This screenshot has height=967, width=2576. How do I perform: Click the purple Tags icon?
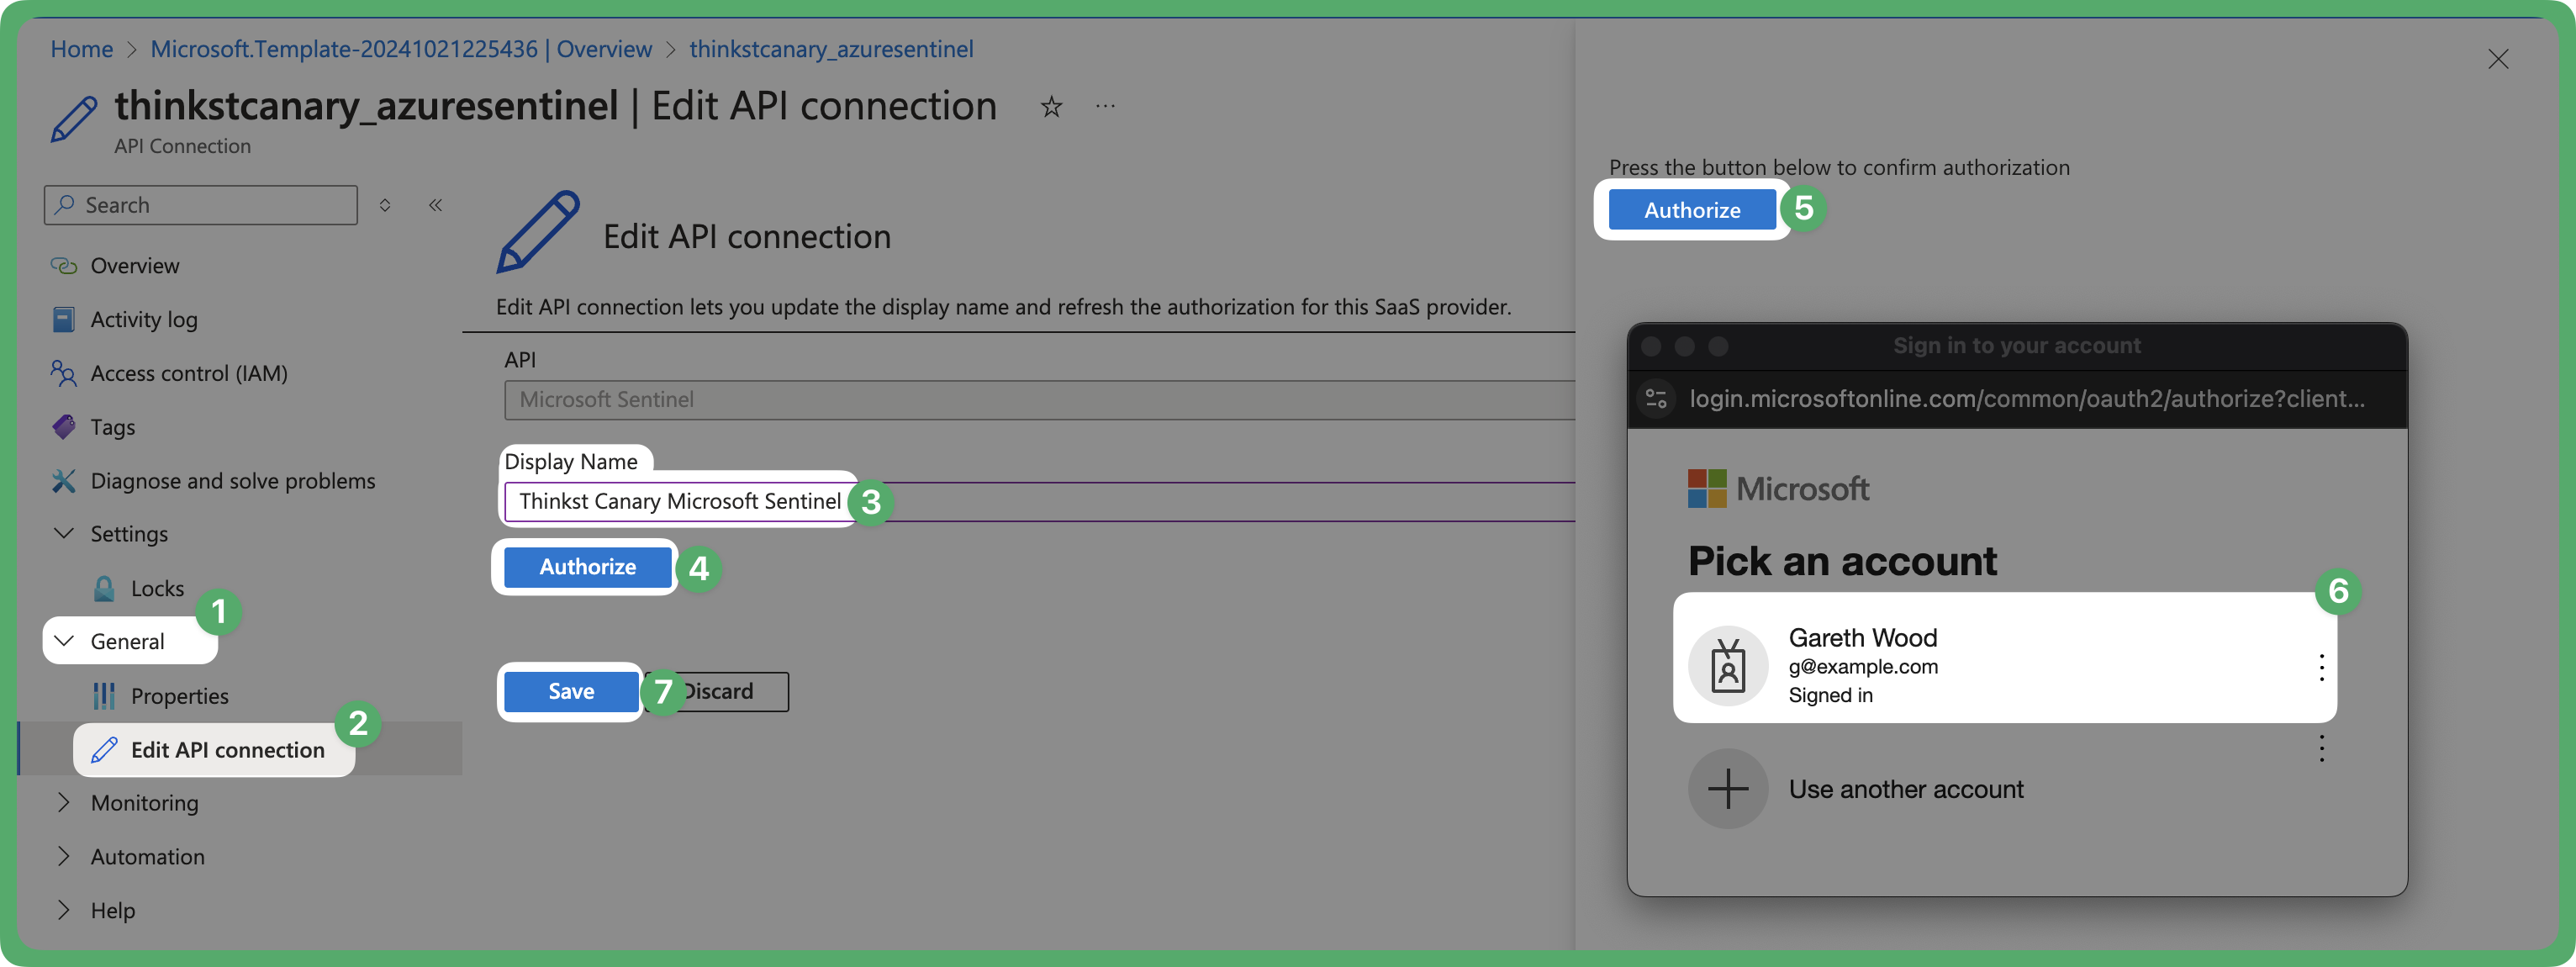63,427
